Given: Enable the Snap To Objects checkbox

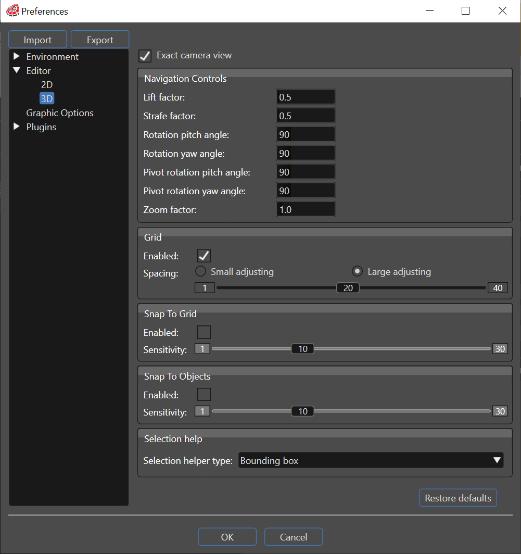Looking at the screenshot, I should 204,394.
